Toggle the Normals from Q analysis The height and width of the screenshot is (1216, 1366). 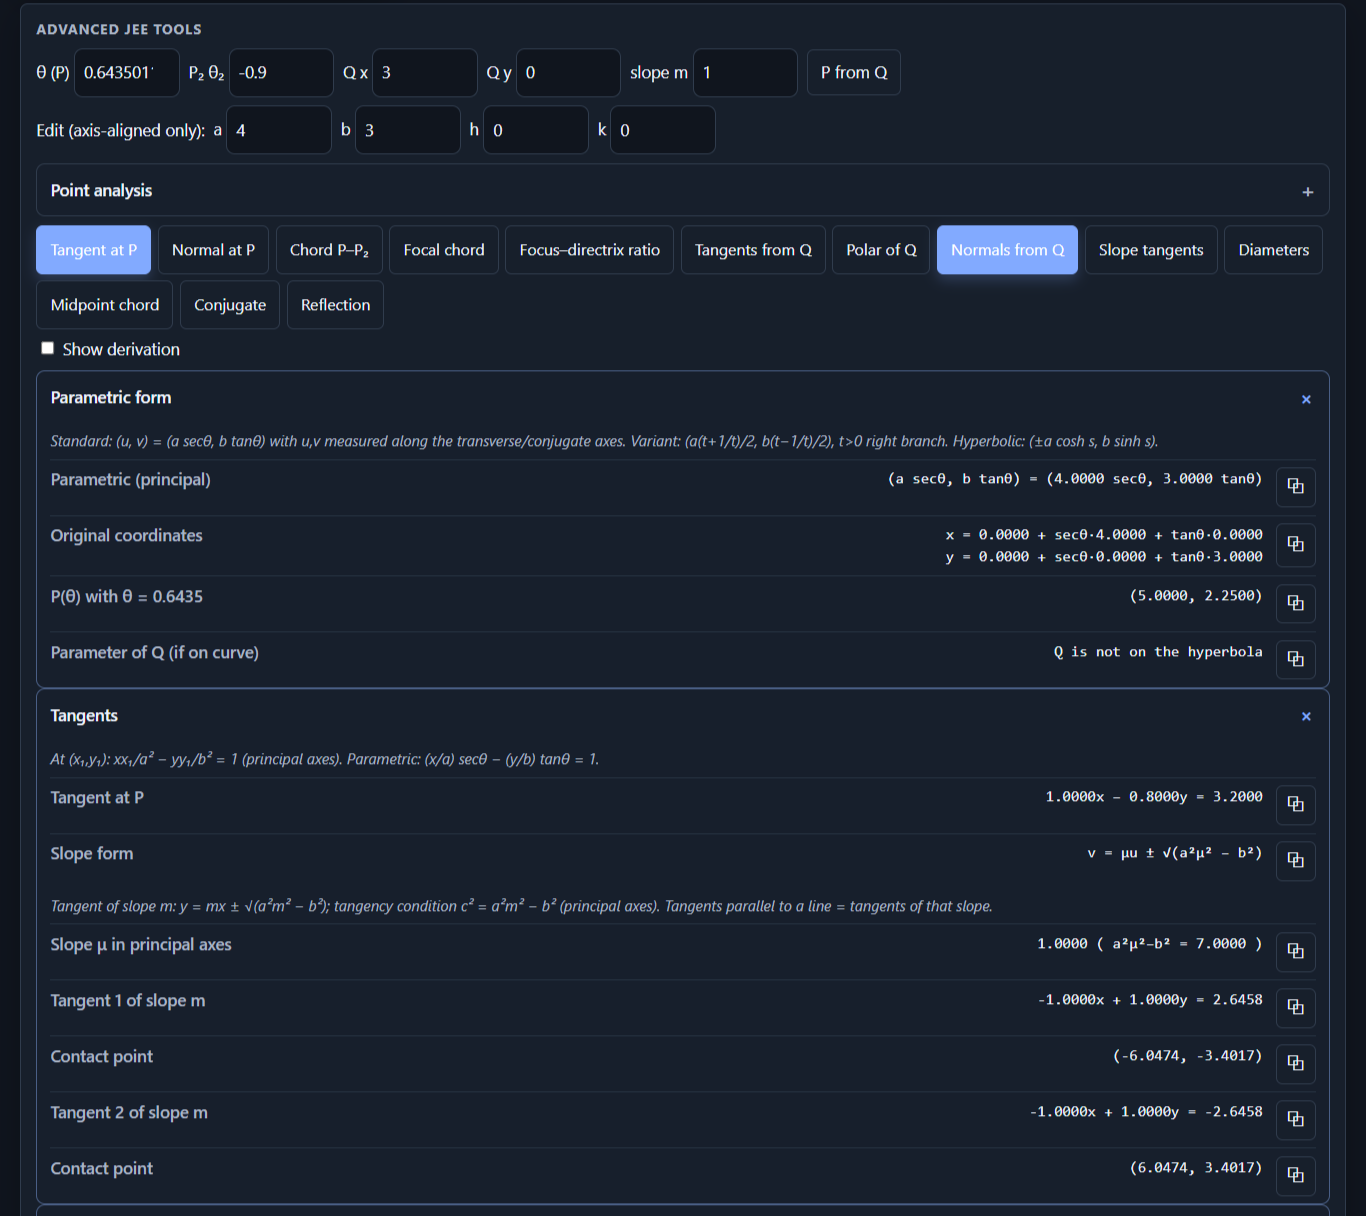click(1007, 250)
